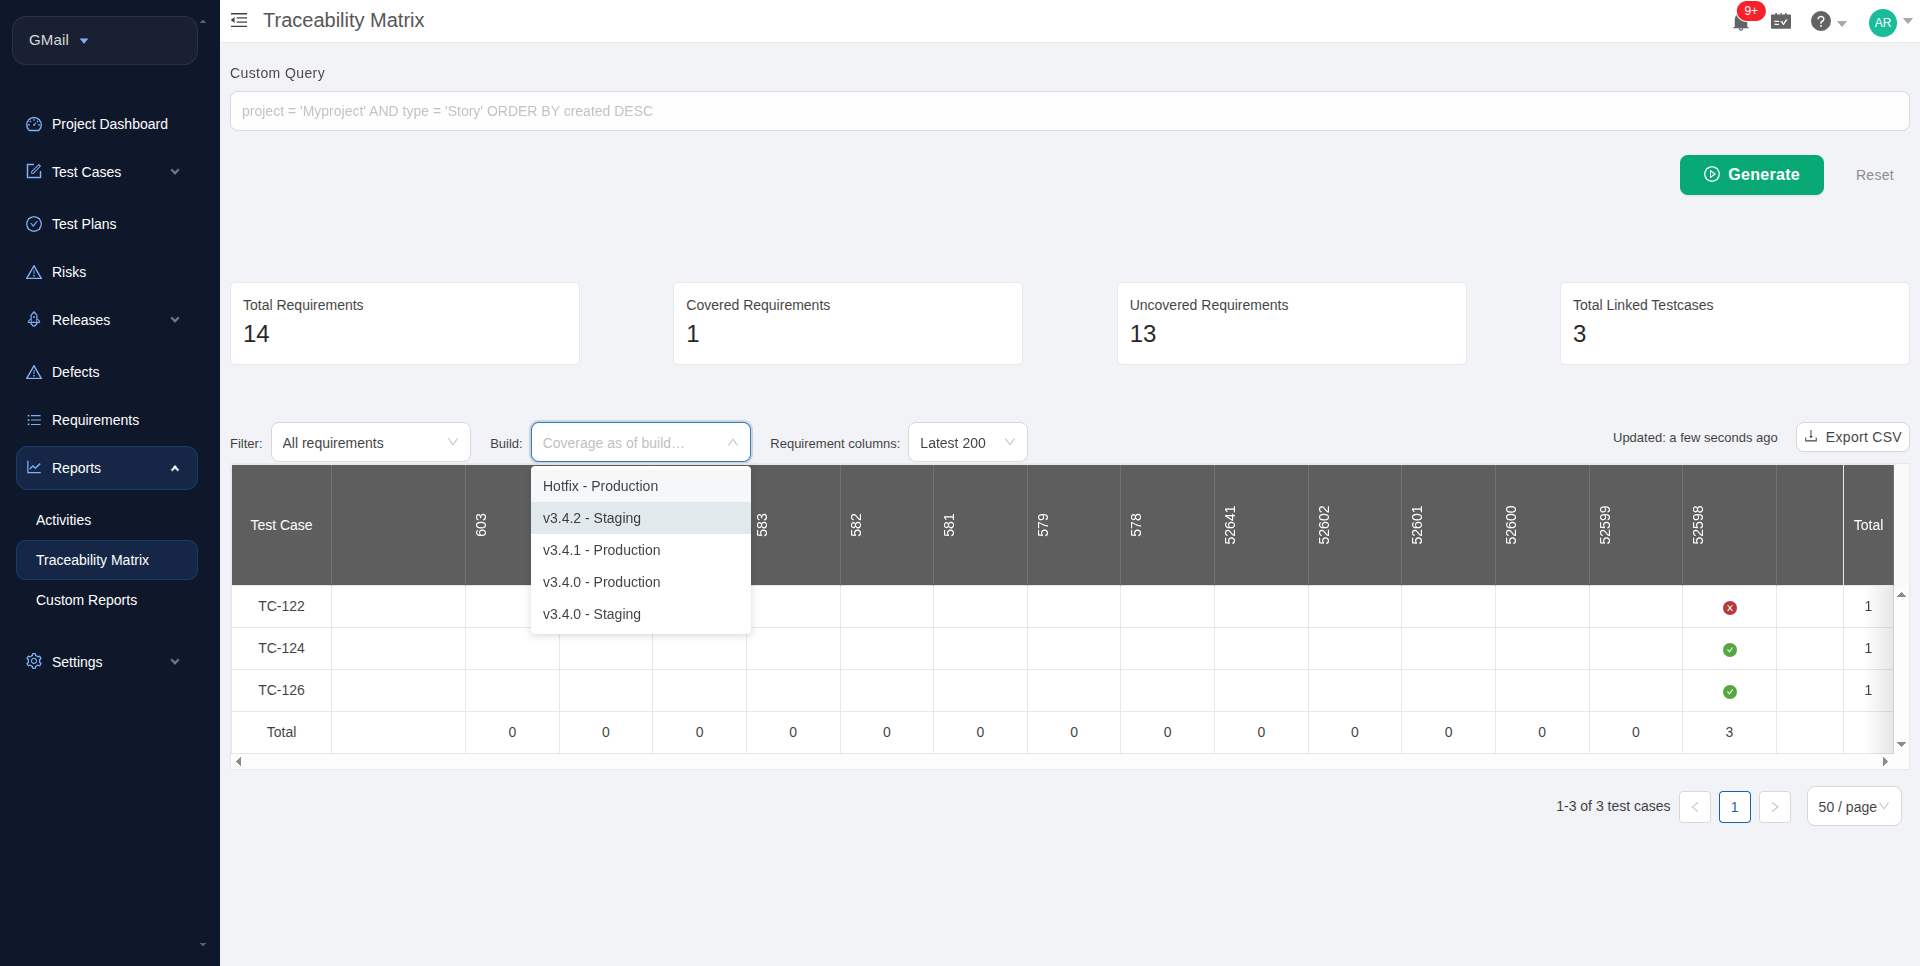Click the table horizontal scrollbar left arrow
Viewport: 1920px width, 966px height.
point(238,762)
